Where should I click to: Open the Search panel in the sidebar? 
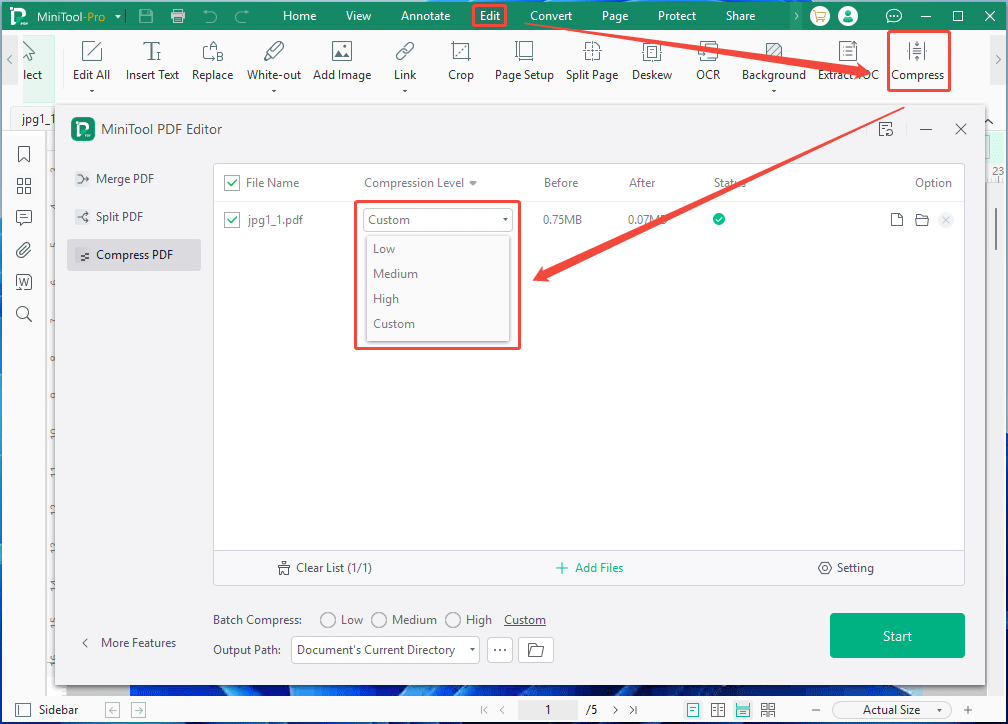coord(24,313)
